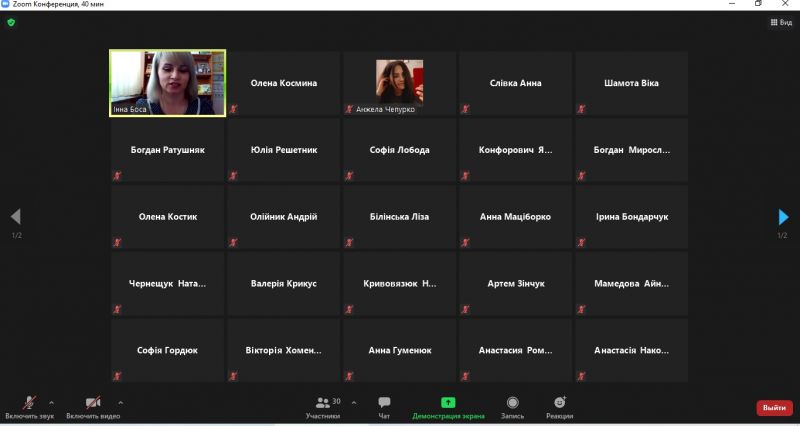800x426 pixels.
Task: Restore down the Zoom window
Action: click(759, 4)
